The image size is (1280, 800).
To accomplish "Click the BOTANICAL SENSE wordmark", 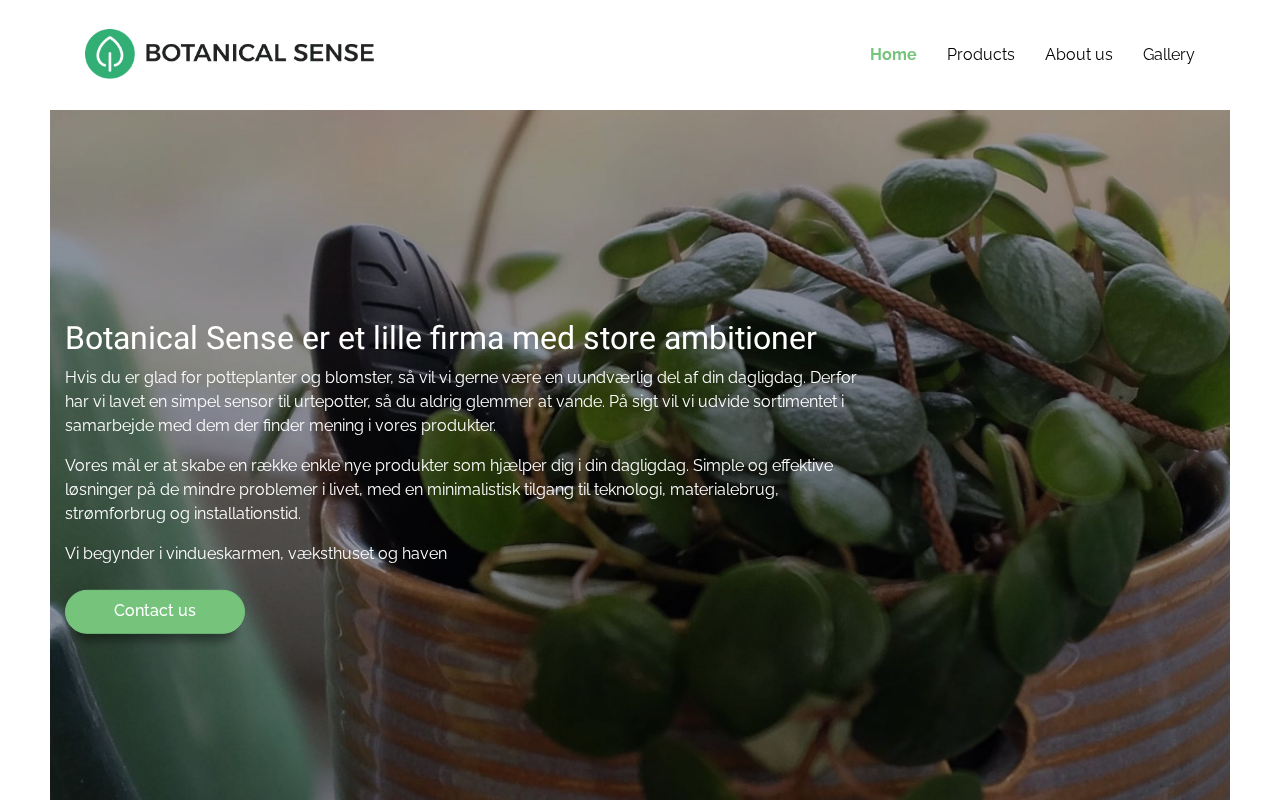I will coord(260,53).
